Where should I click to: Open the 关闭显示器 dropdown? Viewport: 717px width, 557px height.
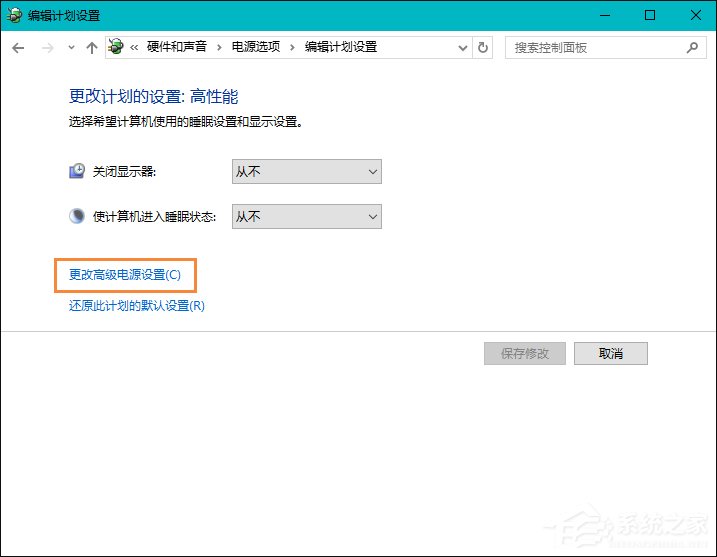click(x=307, y=171)
